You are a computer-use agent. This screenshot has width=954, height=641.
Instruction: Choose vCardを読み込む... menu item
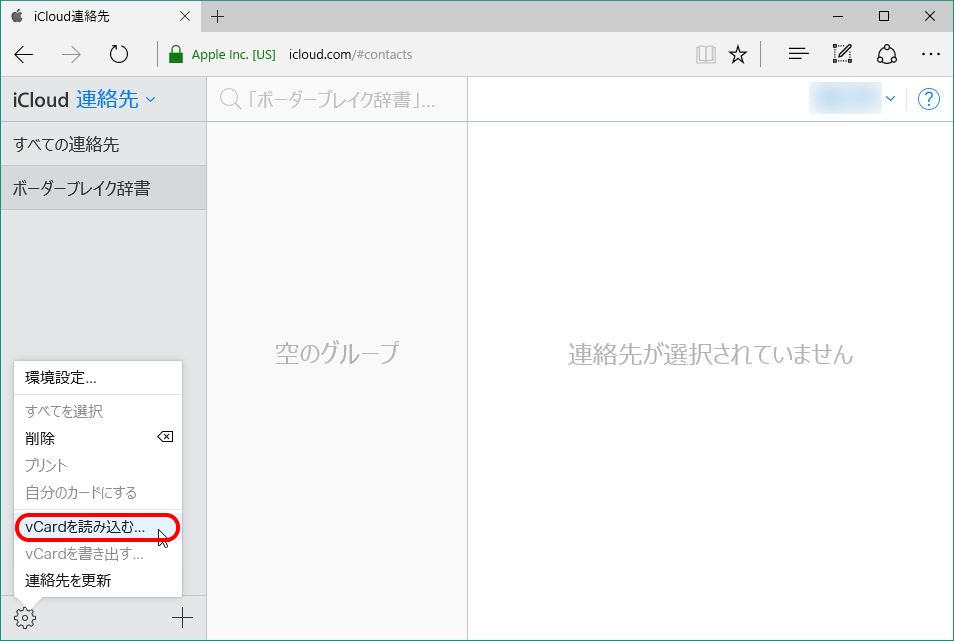point(97,527)
